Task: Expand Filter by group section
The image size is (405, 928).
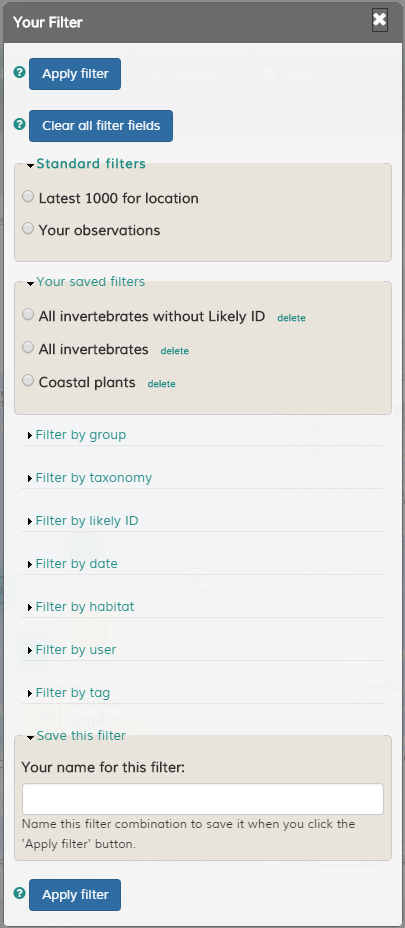Action: point(81,435)
